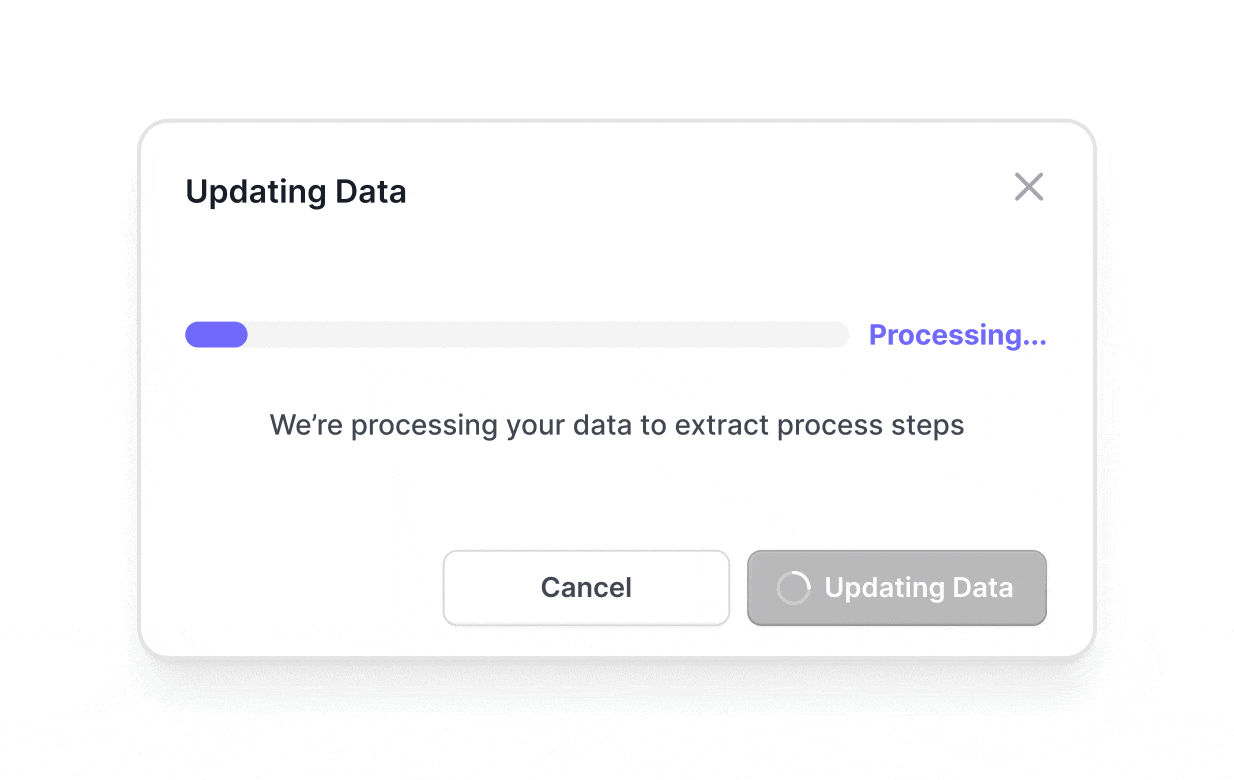Click the disabled Updating Data button

coord(896,588)
